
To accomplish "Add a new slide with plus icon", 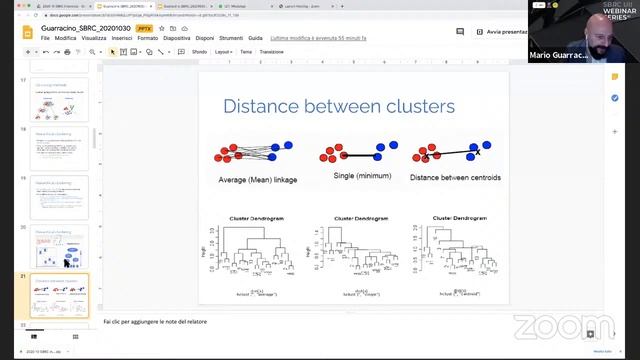I will pos(28,52).
